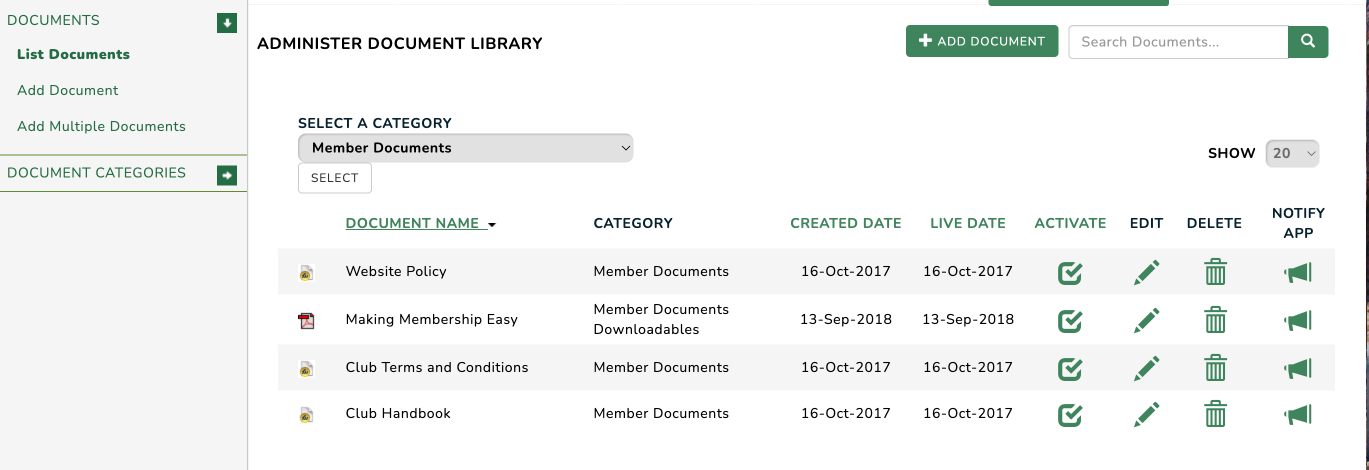Focus the Search Documents field
The image size is (1369, 470).
tap(1178, 42)
